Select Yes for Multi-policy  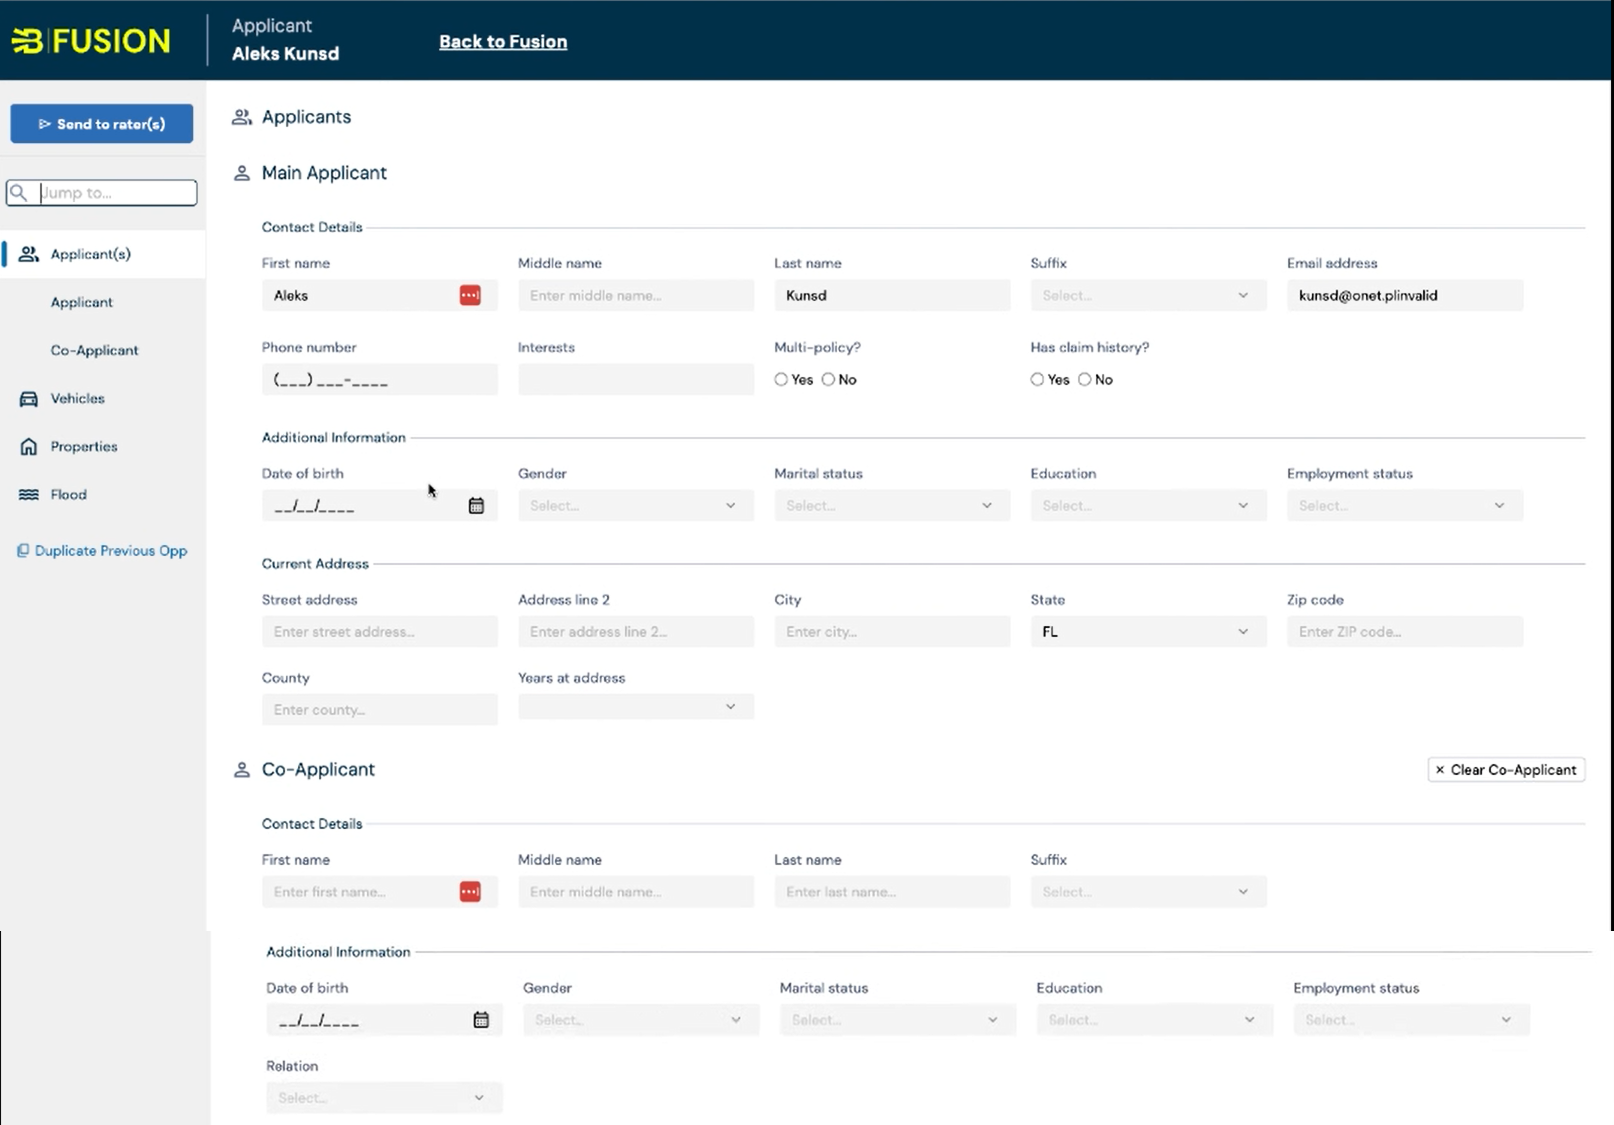click(x=781, y=380)
